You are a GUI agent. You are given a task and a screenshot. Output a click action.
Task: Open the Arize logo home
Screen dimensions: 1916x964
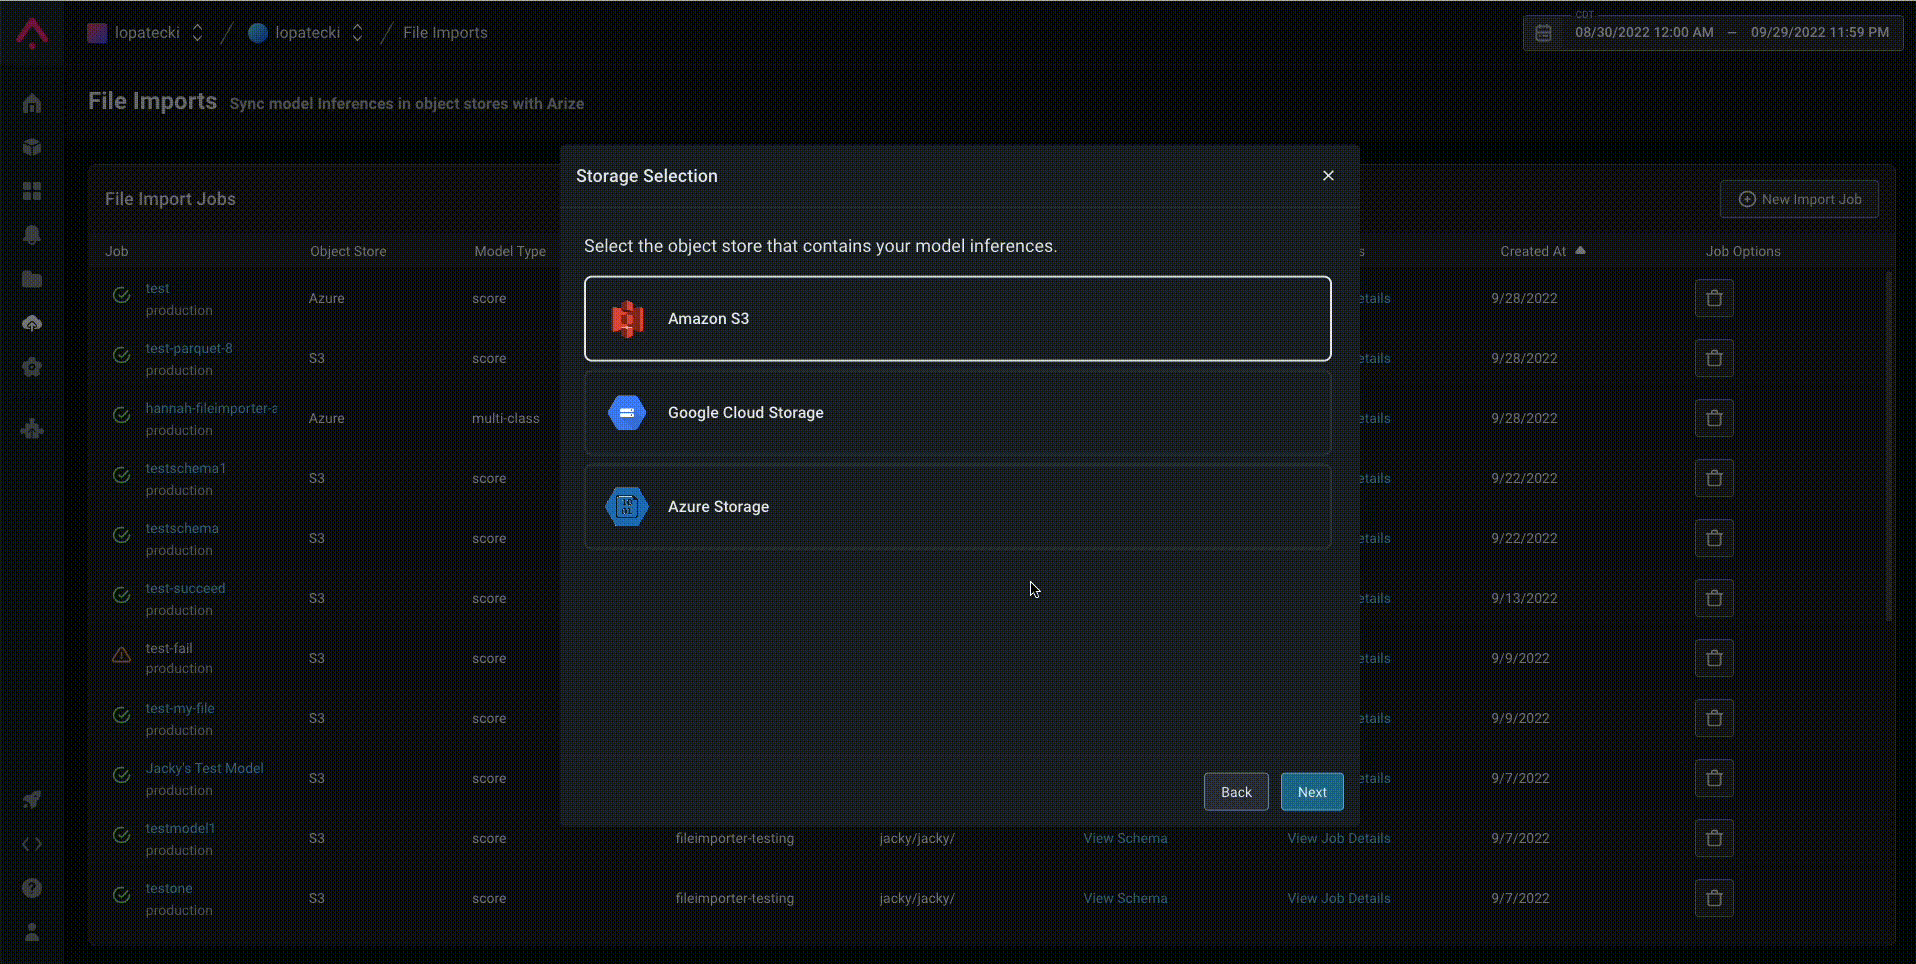pos(32,33)
